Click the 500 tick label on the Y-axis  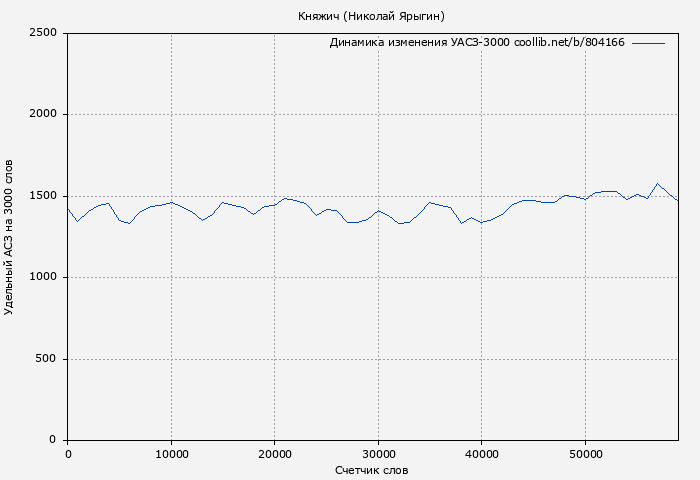pos(45,359)
